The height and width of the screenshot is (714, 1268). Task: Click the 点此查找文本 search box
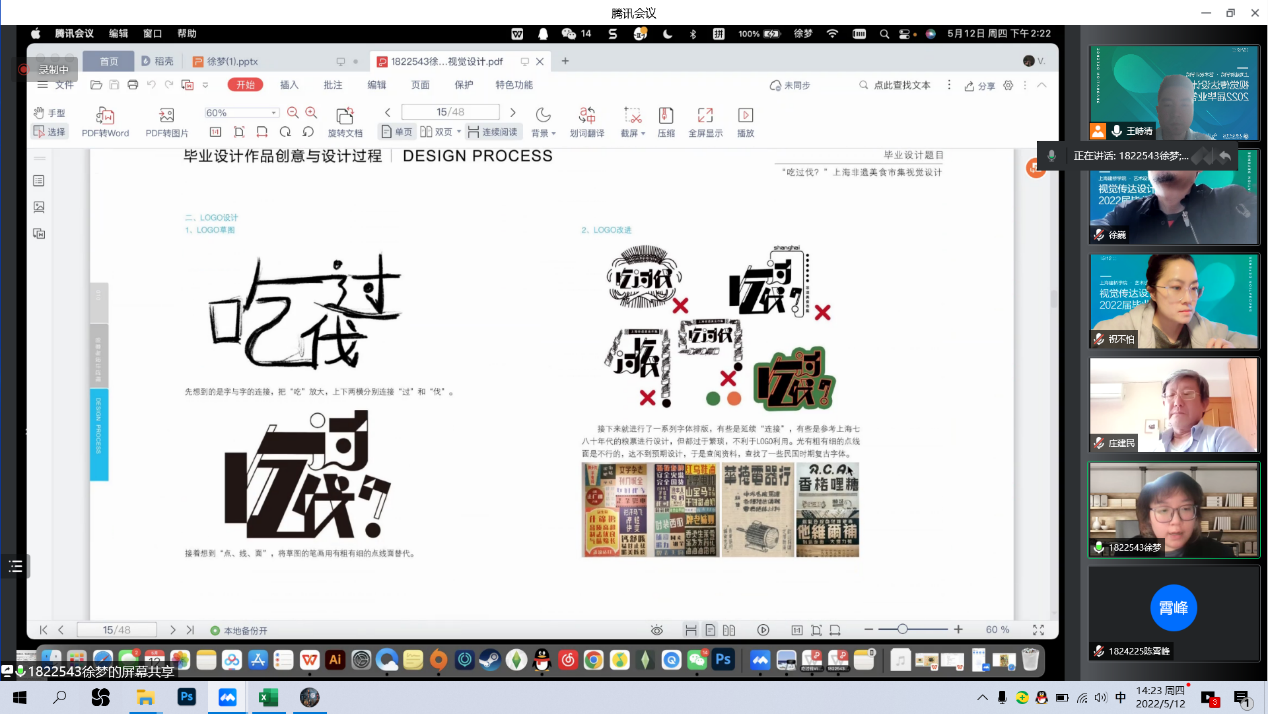(x=895, y=86)
